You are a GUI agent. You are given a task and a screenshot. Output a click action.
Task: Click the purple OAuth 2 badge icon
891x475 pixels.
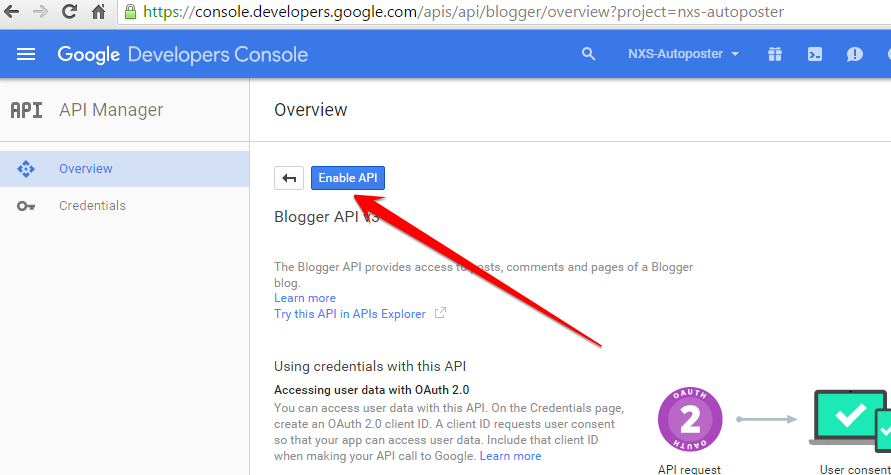coord(690,420)
